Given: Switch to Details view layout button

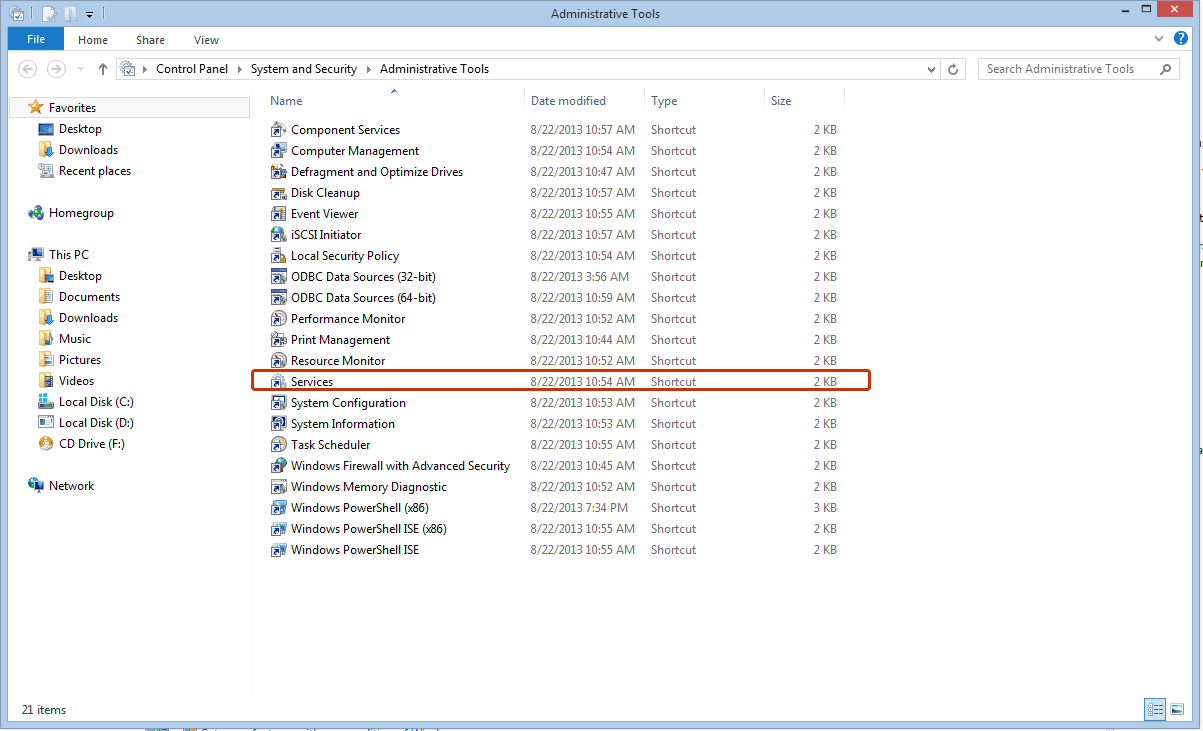Looking at the screenshot, I should (1156, 710).
